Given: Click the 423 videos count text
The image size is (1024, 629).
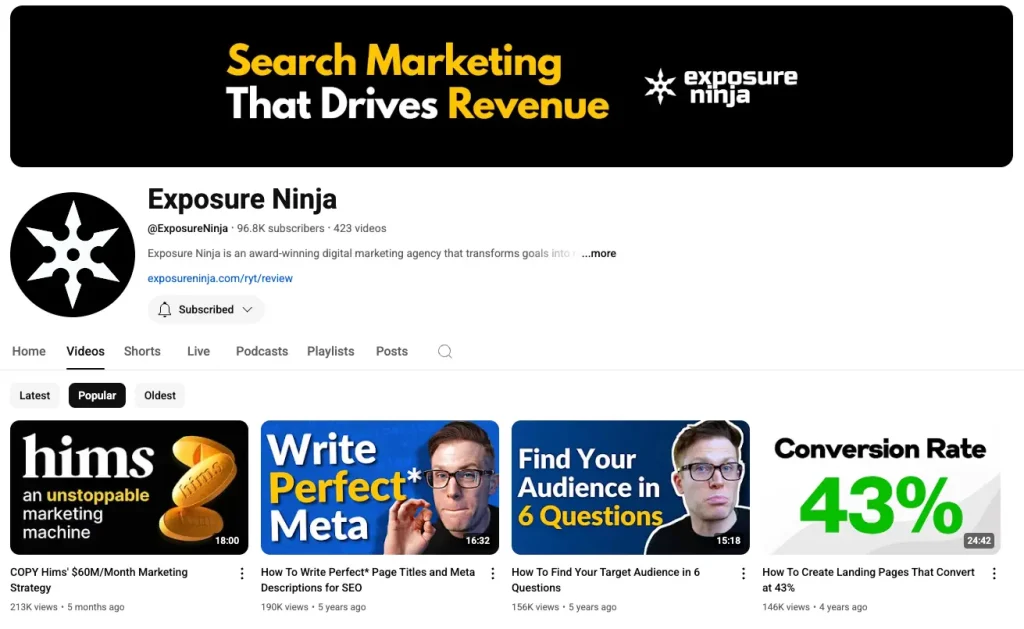Looking at the screenshot, I should click(x=360, y=229).
